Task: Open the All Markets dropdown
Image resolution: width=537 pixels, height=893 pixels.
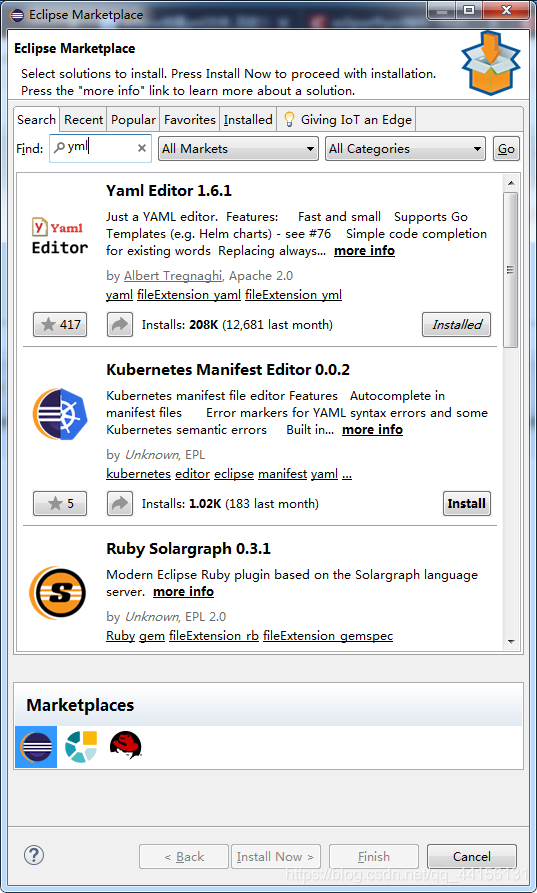Action: point(238,149)
